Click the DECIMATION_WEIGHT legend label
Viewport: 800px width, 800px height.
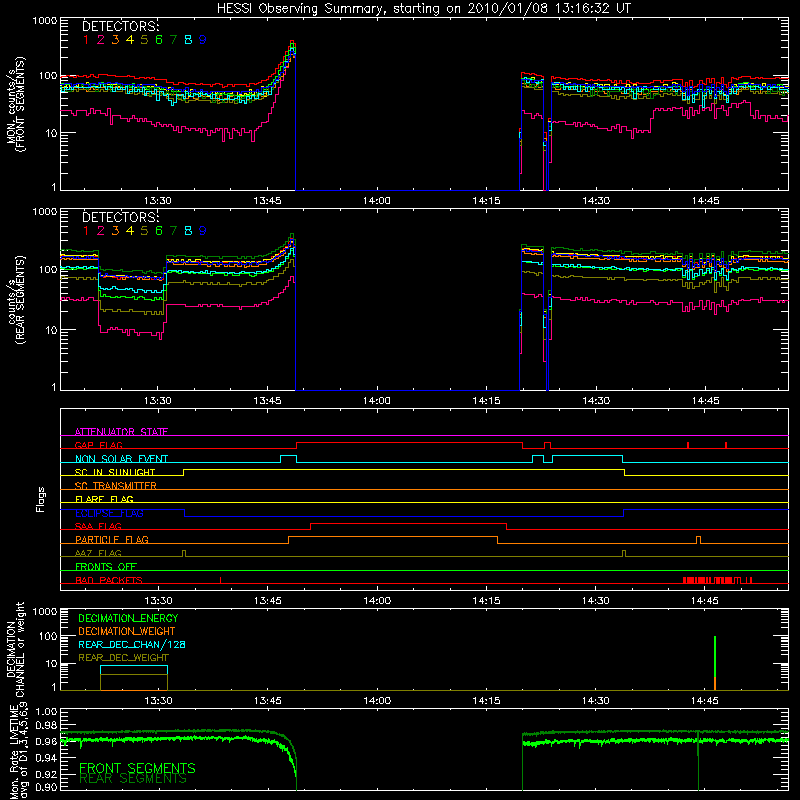tap(127, 632)
